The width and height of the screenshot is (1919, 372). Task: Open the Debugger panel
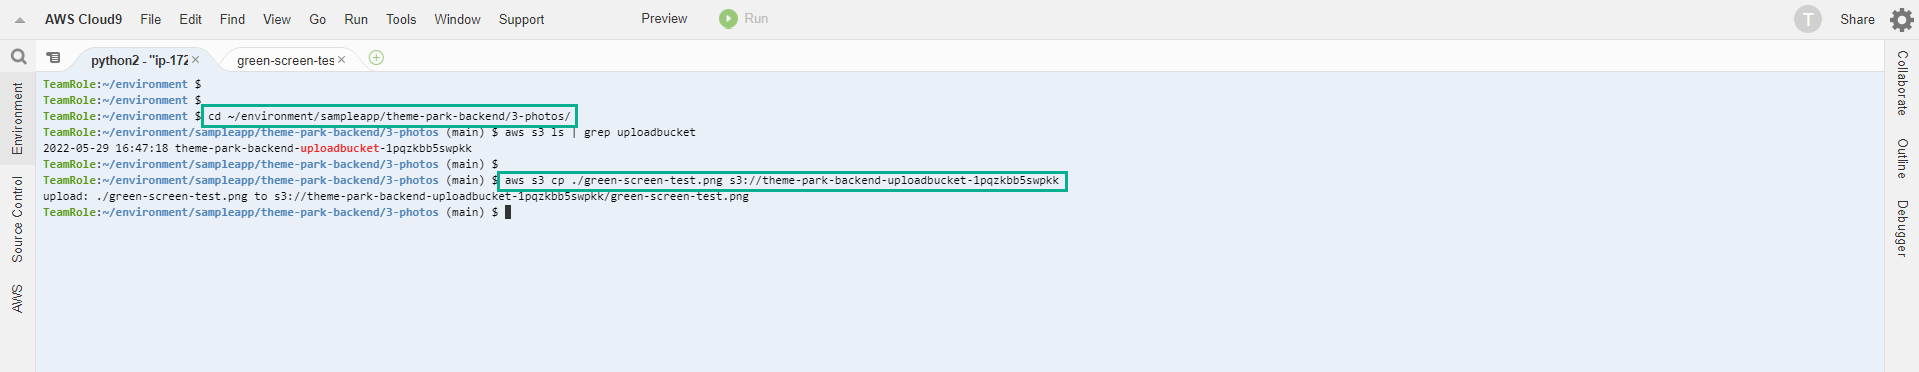coord(1902,228)
